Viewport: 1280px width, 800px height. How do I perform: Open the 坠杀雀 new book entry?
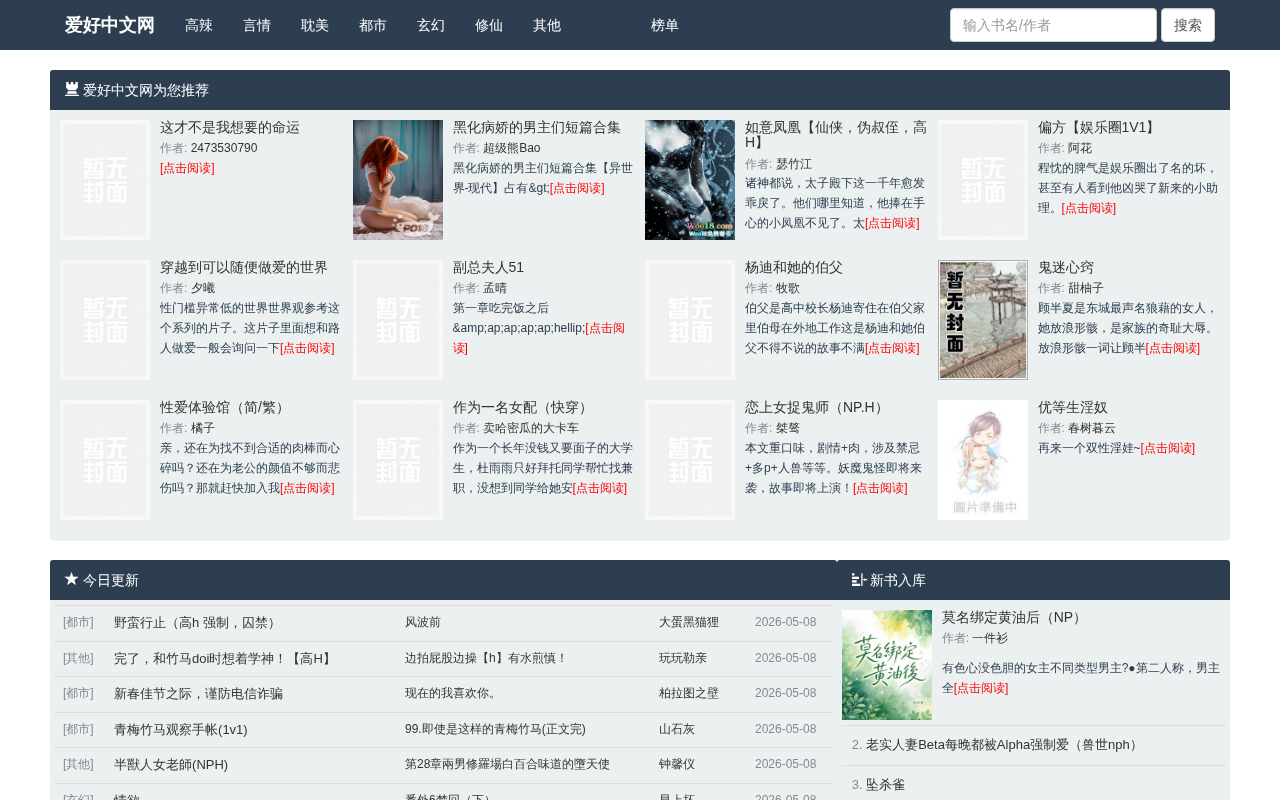pos(885,785)
